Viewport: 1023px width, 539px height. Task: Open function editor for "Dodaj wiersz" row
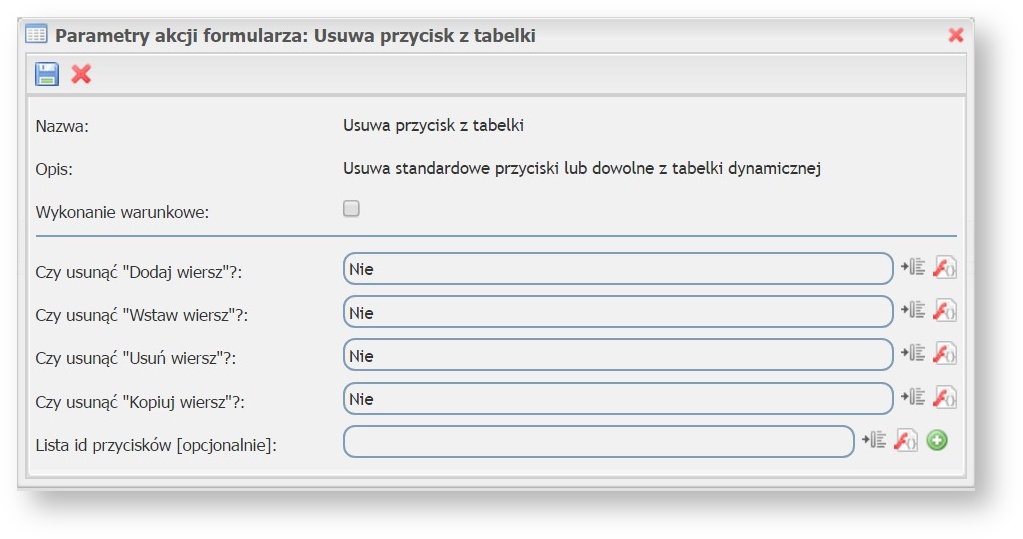coord(944,267)
